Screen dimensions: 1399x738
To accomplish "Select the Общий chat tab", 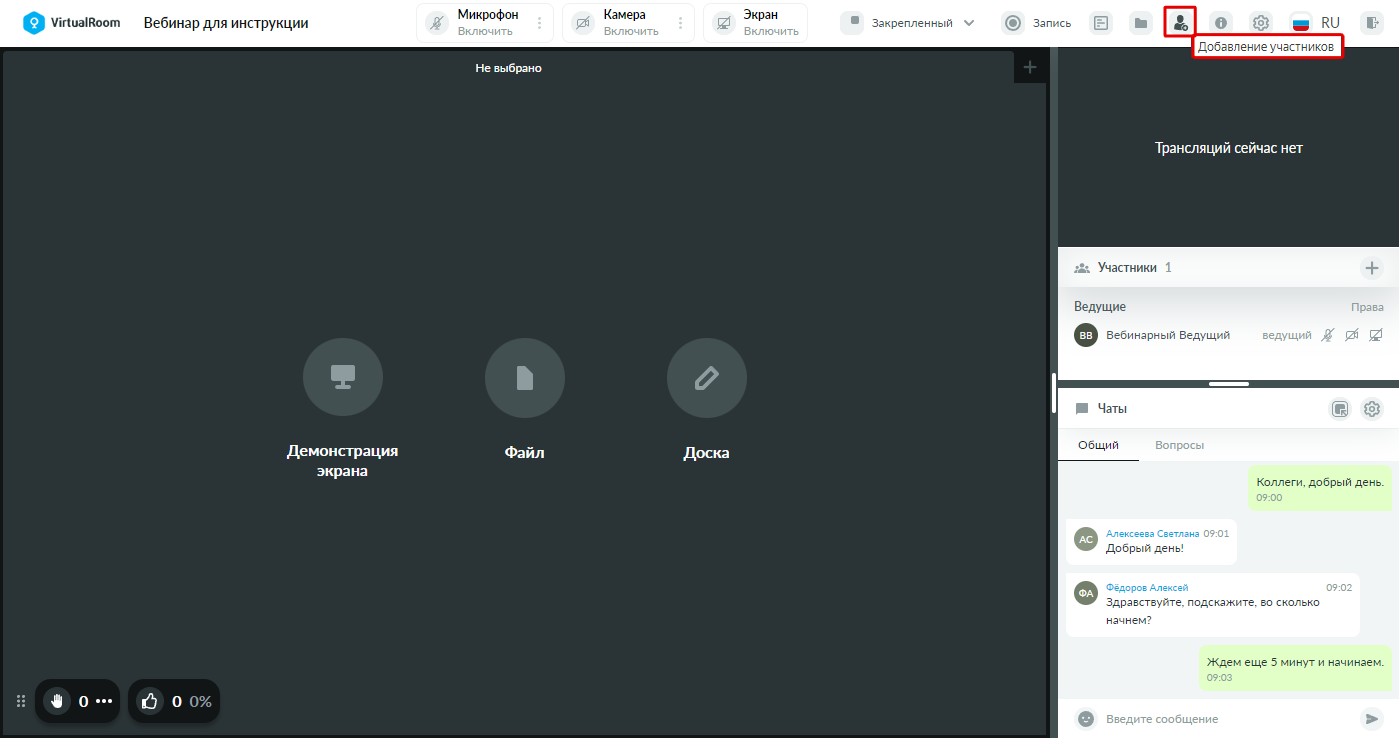I will 1098,445.
